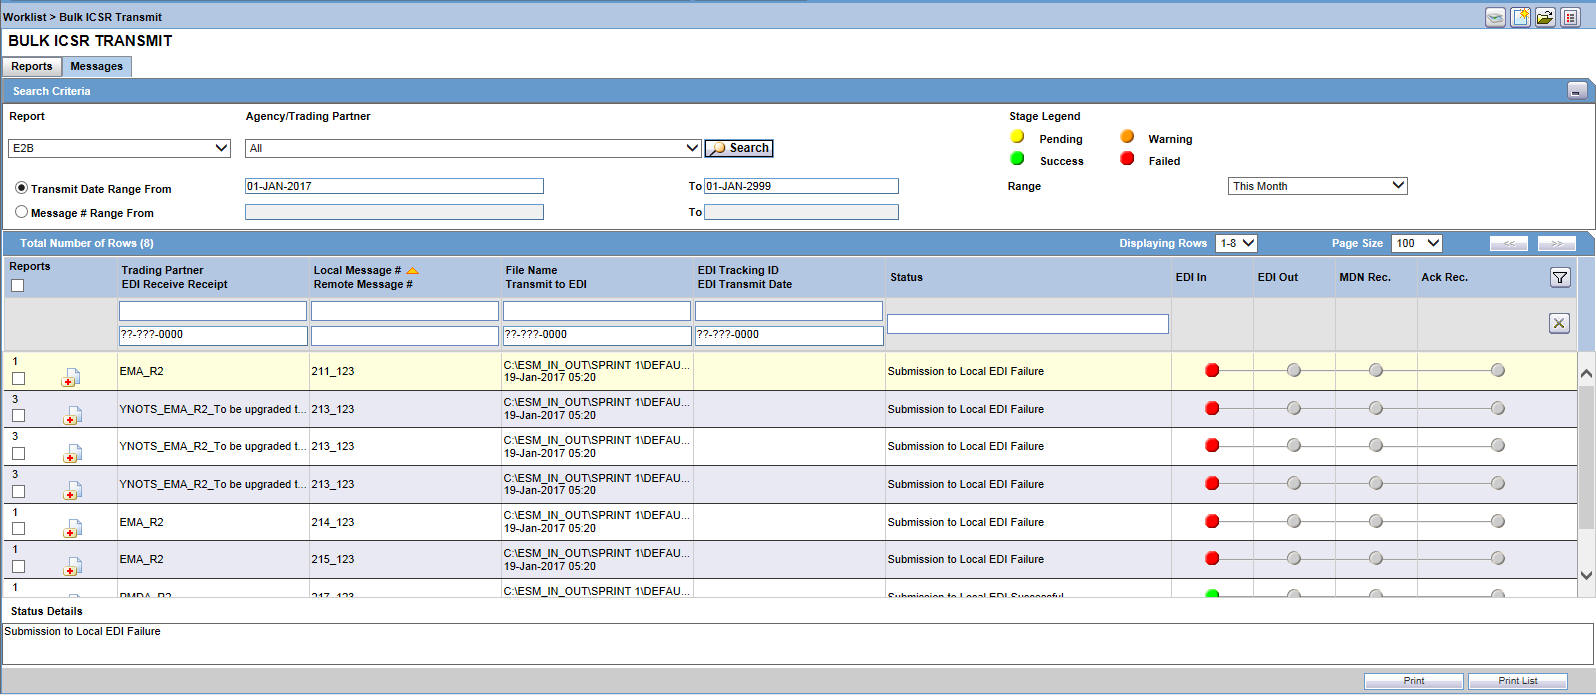
Task: Collapse the Search Criteria panel
Action: [x=1577, y=91]
